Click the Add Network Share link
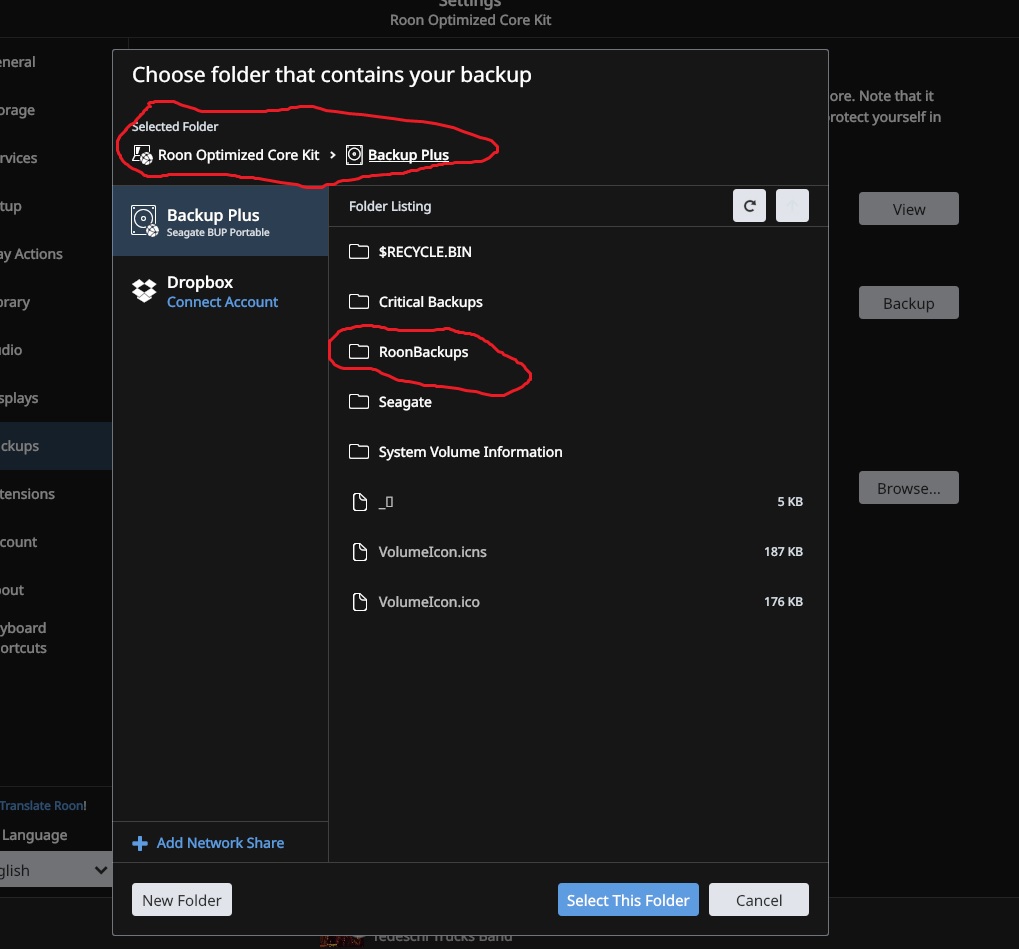The height and width of the screenshot is (949, 1019). [220, 843]
